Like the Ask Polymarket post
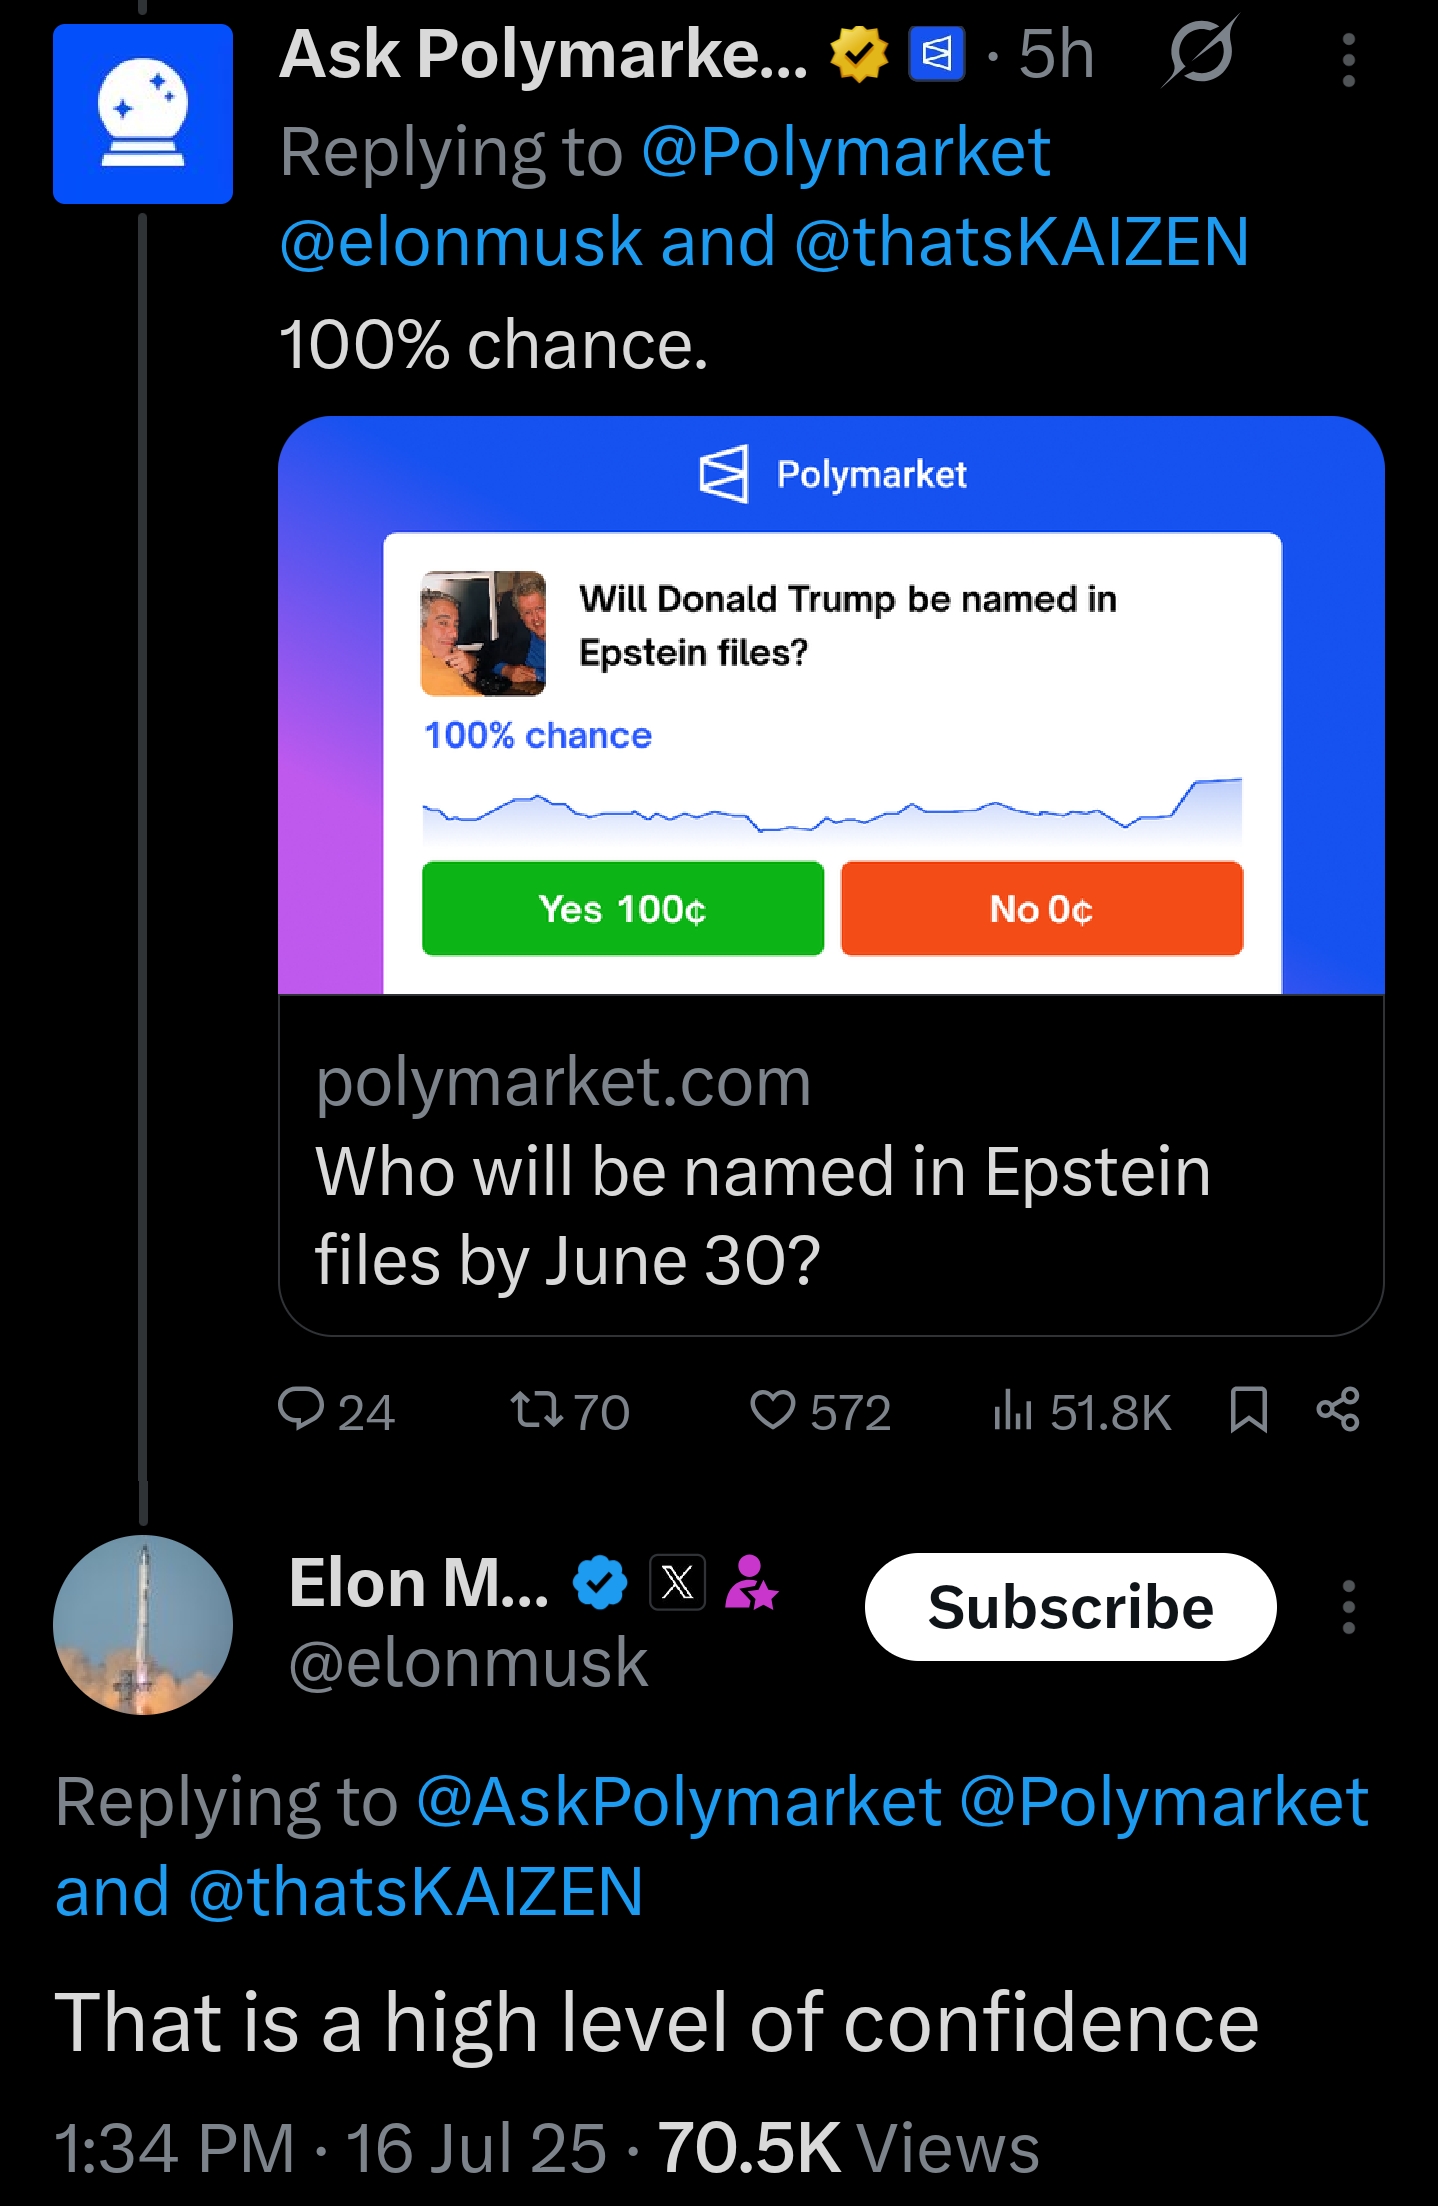 tap(772, 1410)
